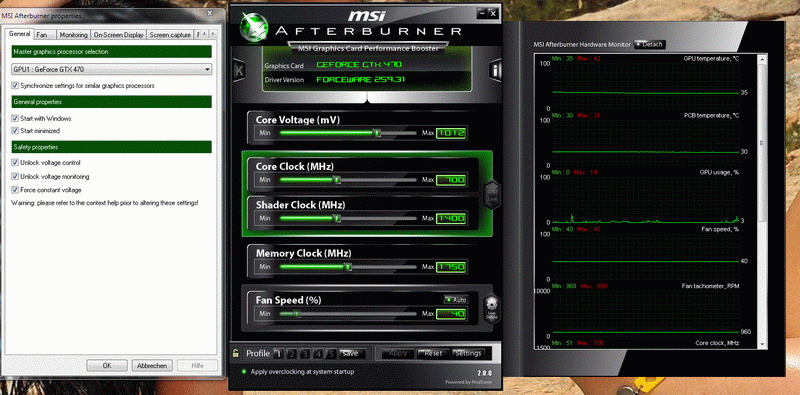800x395 pixels.
Task: Toggle Start minimized checkbox
Action: [15, 131]
